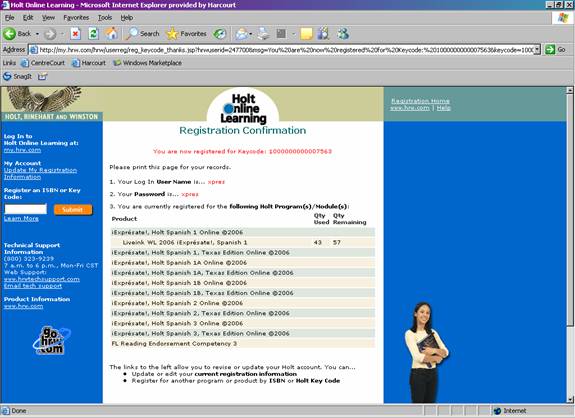Click the Edit icon in the toolbar
The width and height of the screenshot is (575, 418).
click(281, 34)
